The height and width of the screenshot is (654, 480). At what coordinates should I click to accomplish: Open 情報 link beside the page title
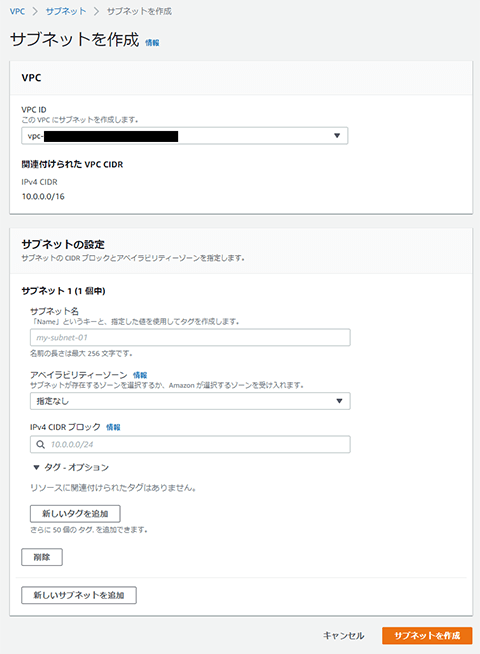152,43
